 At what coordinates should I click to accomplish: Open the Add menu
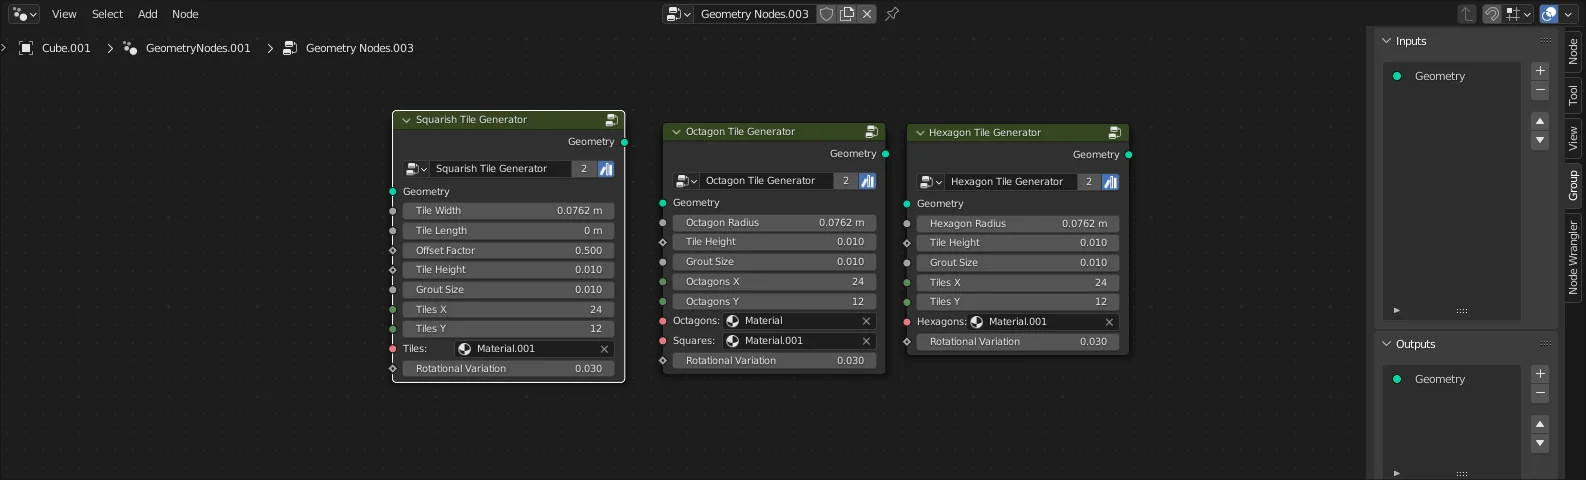click(148, 14)
